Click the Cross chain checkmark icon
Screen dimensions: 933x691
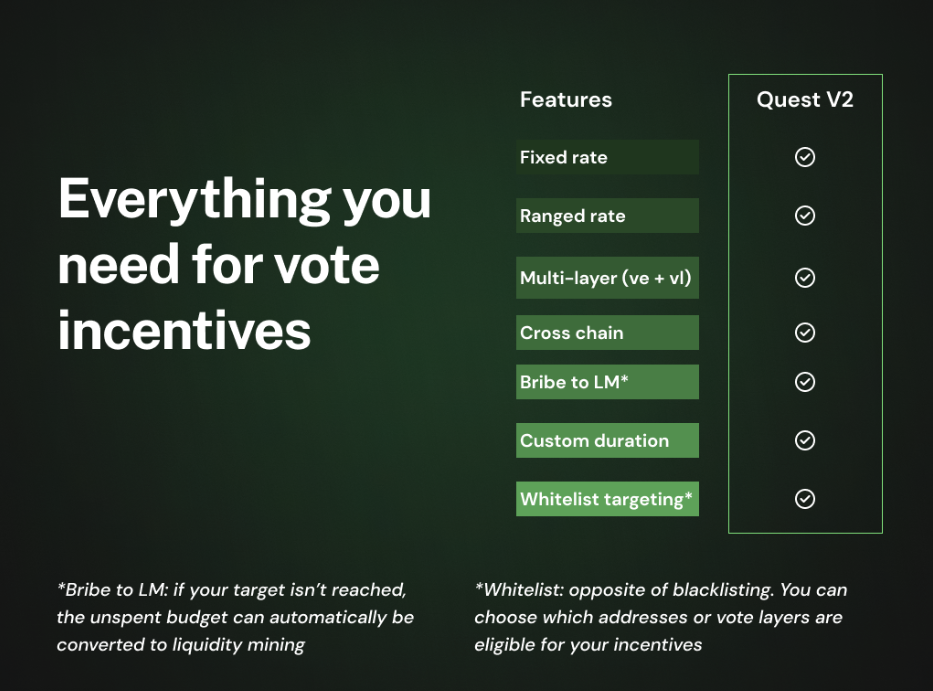coord(804,332)
